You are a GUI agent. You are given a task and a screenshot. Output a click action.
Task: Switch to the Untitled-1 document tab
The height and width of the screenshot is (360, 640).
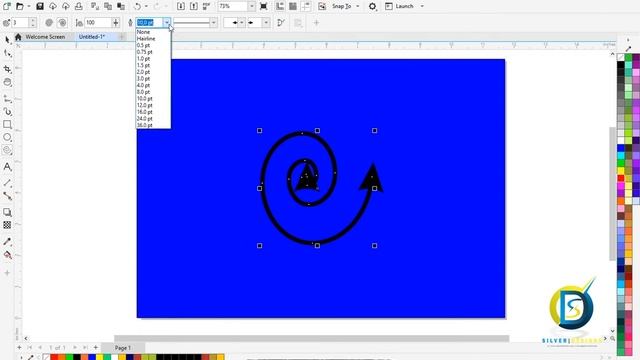(92, 37)
